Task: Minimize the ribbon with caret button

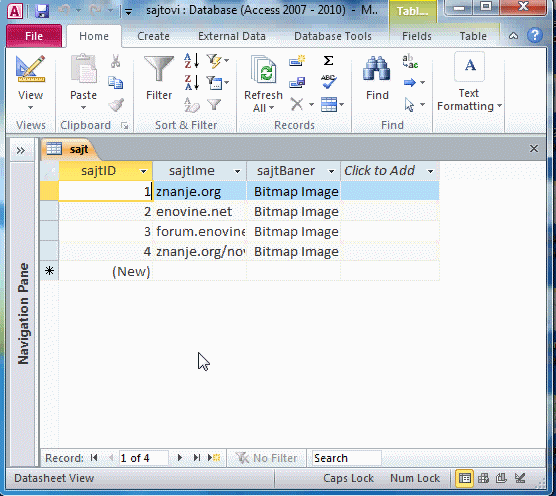Action: [x=513, y=36]
